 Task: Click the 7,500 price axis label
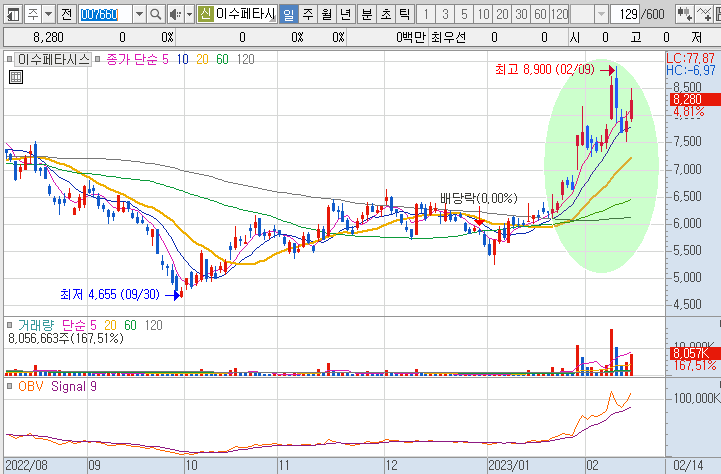click(x=687, y=142)
